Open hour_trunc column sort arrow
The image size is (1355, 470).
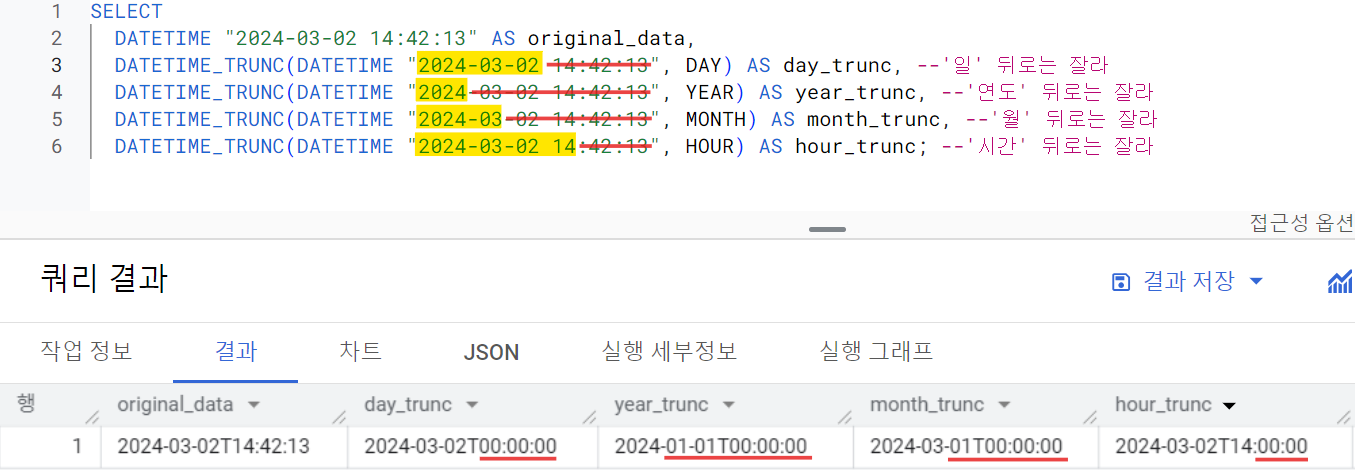pos(1229,405)
